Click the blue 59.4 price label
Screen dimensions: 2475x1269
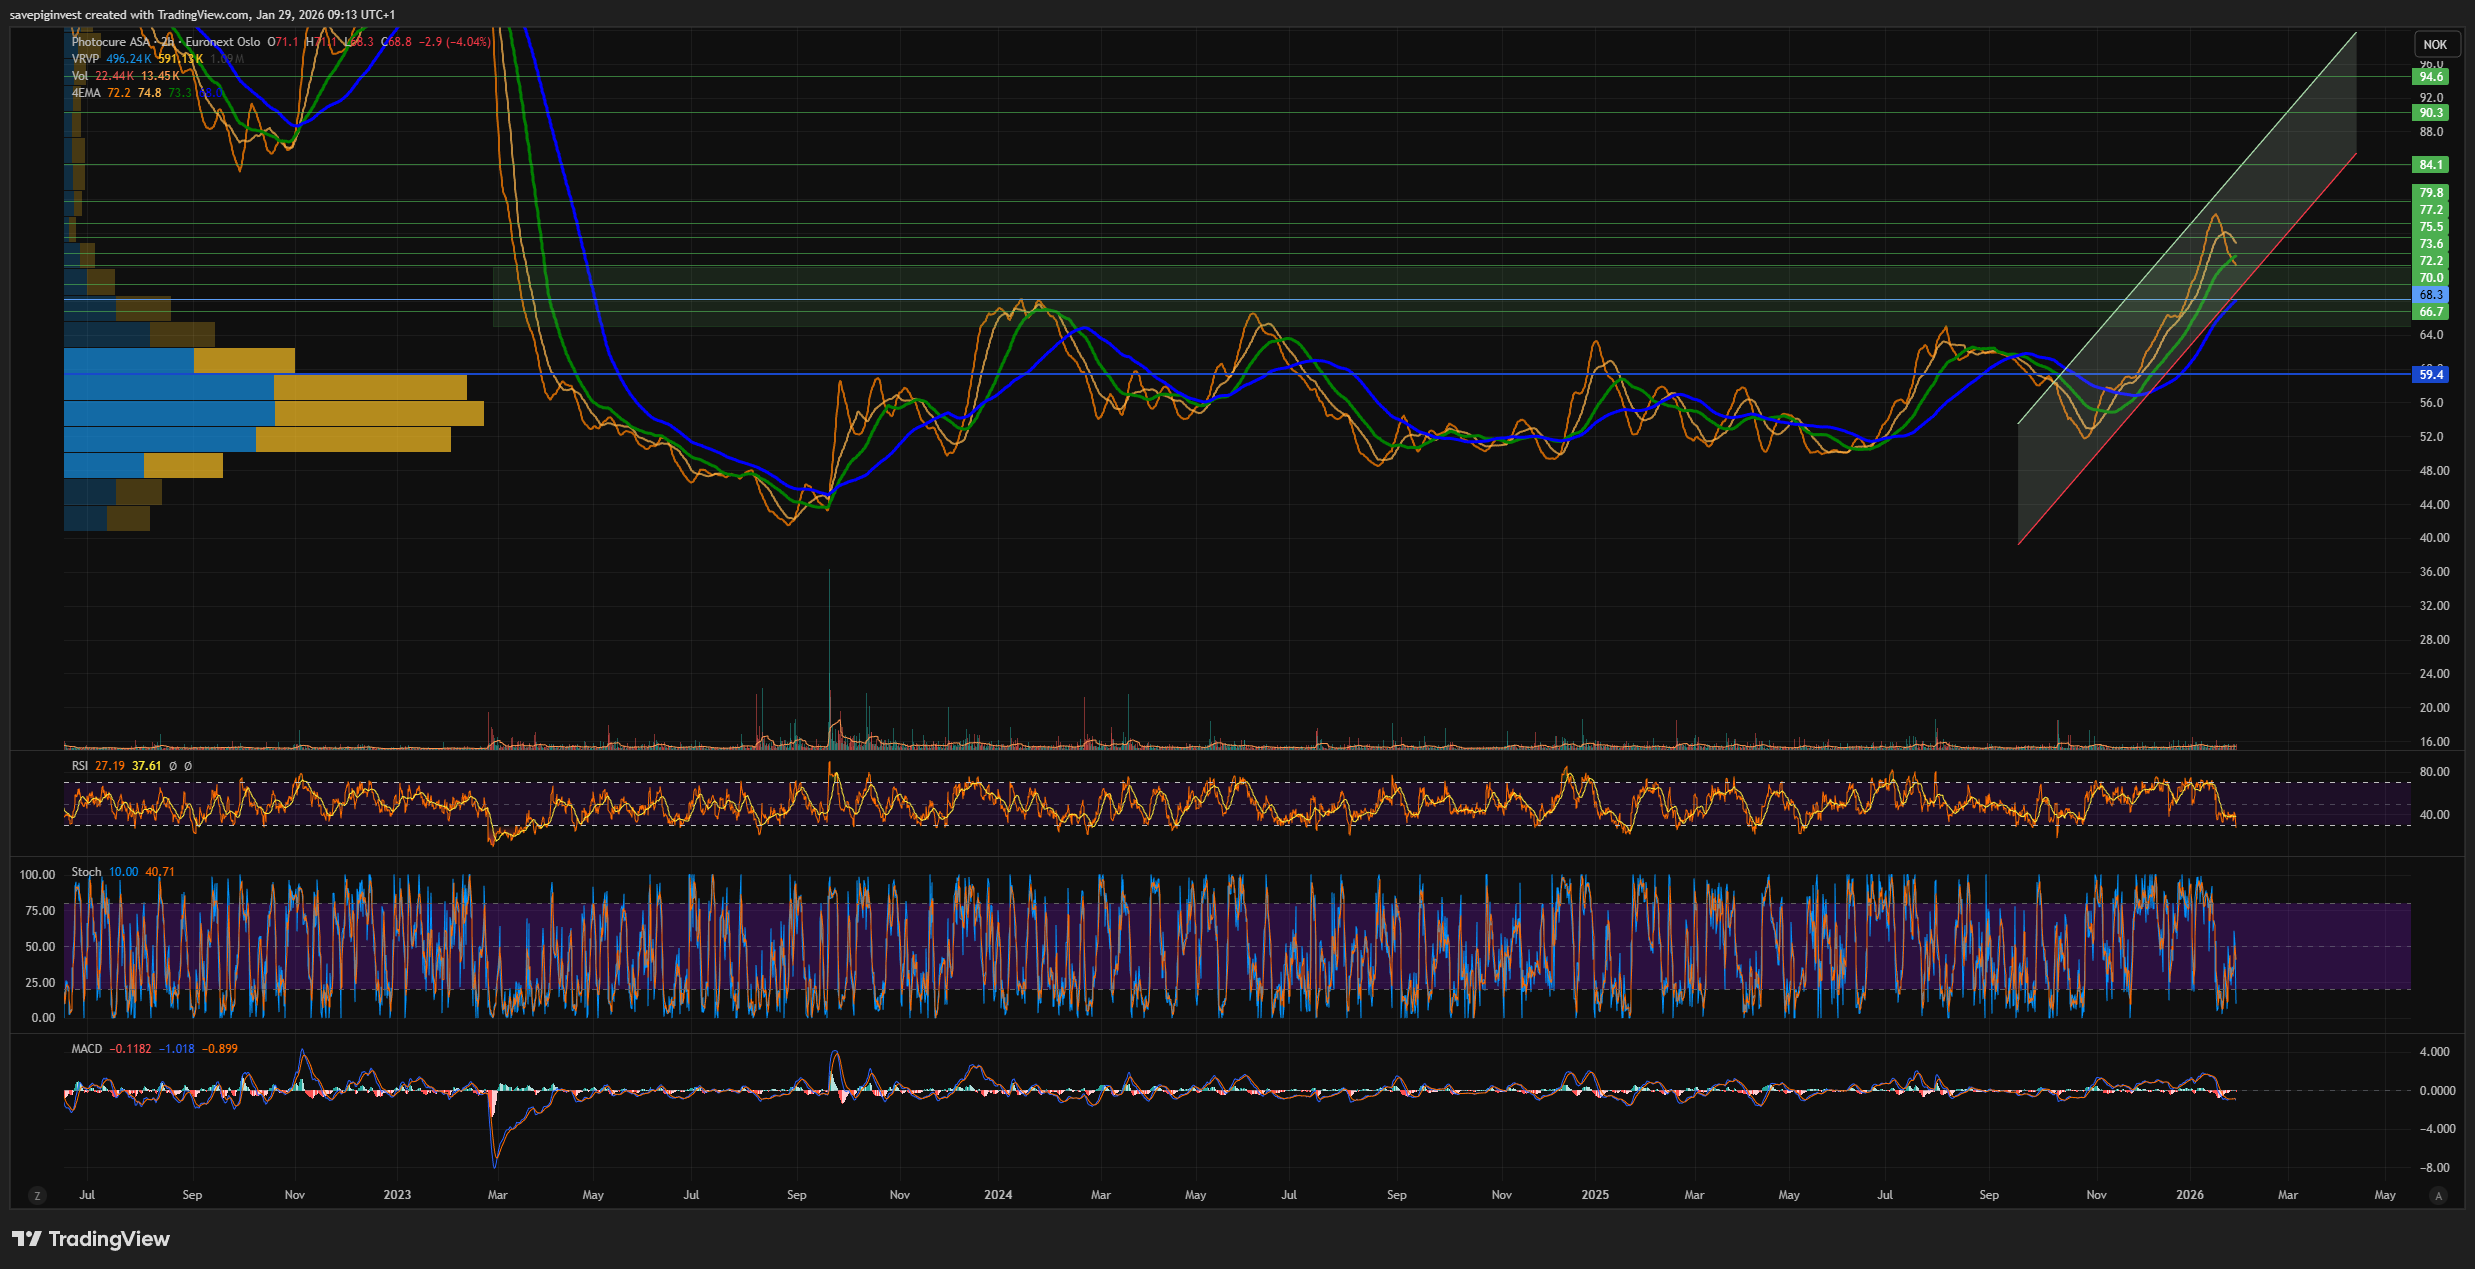coord(2431,375)
